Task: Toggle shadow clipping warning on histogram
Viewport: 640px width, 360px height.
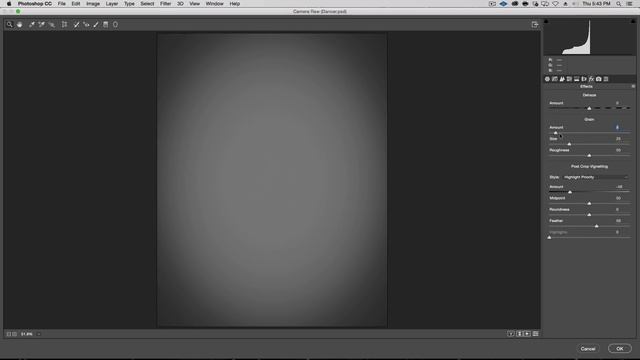Action: (x=546, y=21)
